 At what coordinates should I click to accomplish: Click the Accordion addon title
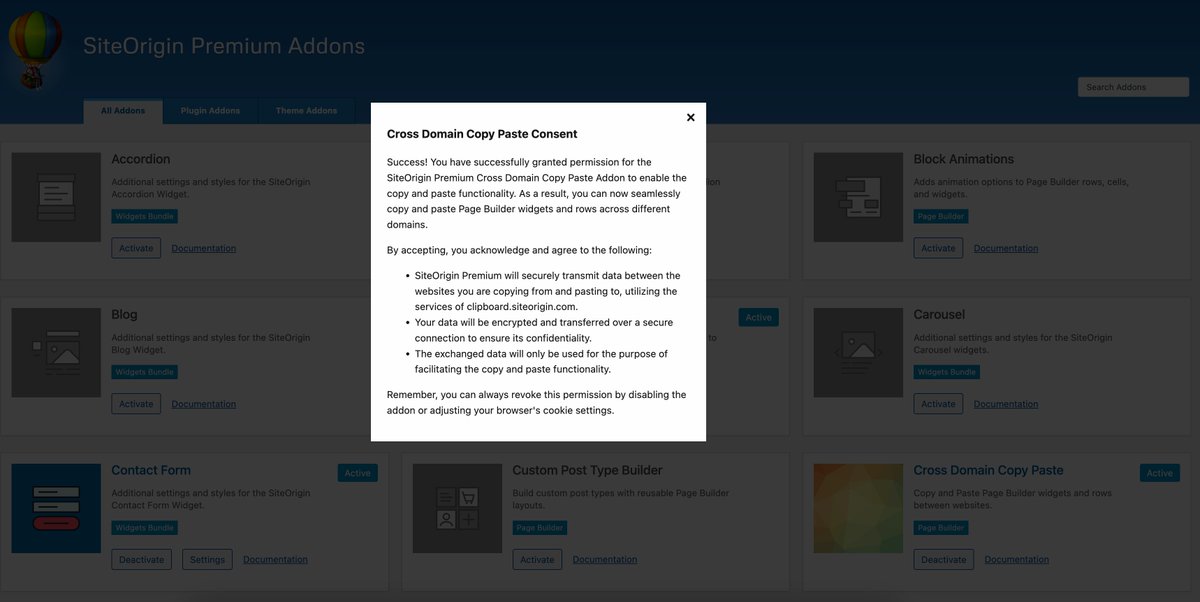pyautogui.click(x=141, y=159)
